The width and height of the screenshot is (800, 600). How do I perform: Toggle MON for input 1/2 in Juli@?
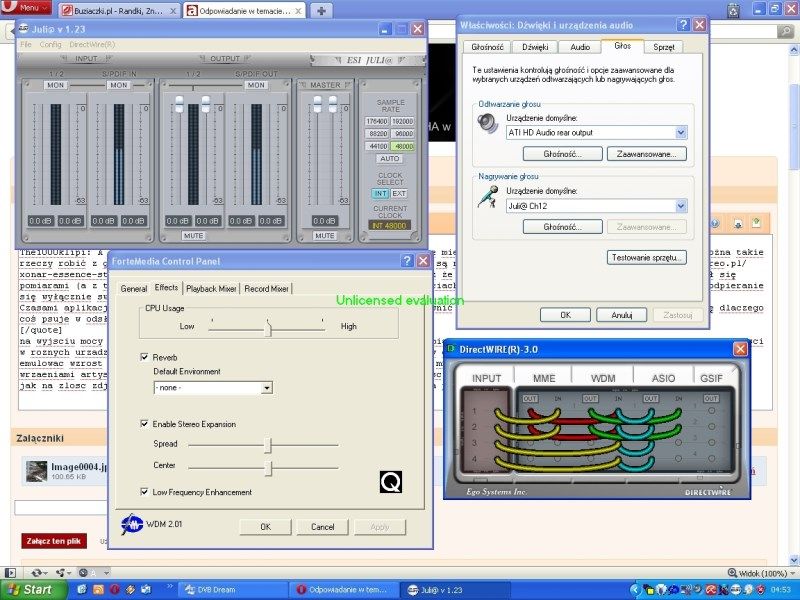[x=56, y=85]
